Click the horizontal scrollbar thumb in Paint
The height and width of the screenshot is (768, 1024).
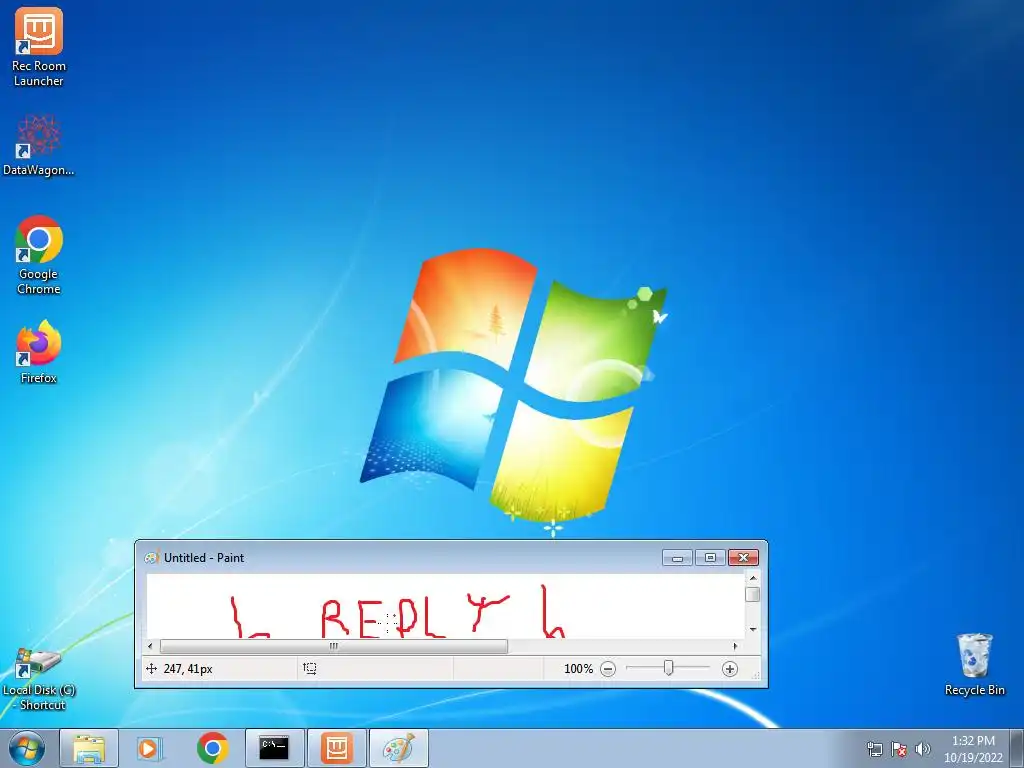tap(334, 646)
